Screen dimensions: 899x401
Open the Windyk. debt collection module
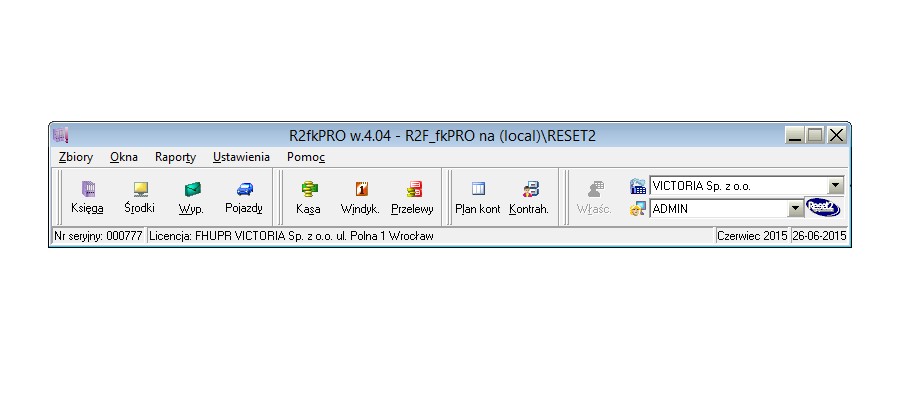coord(361,197)
